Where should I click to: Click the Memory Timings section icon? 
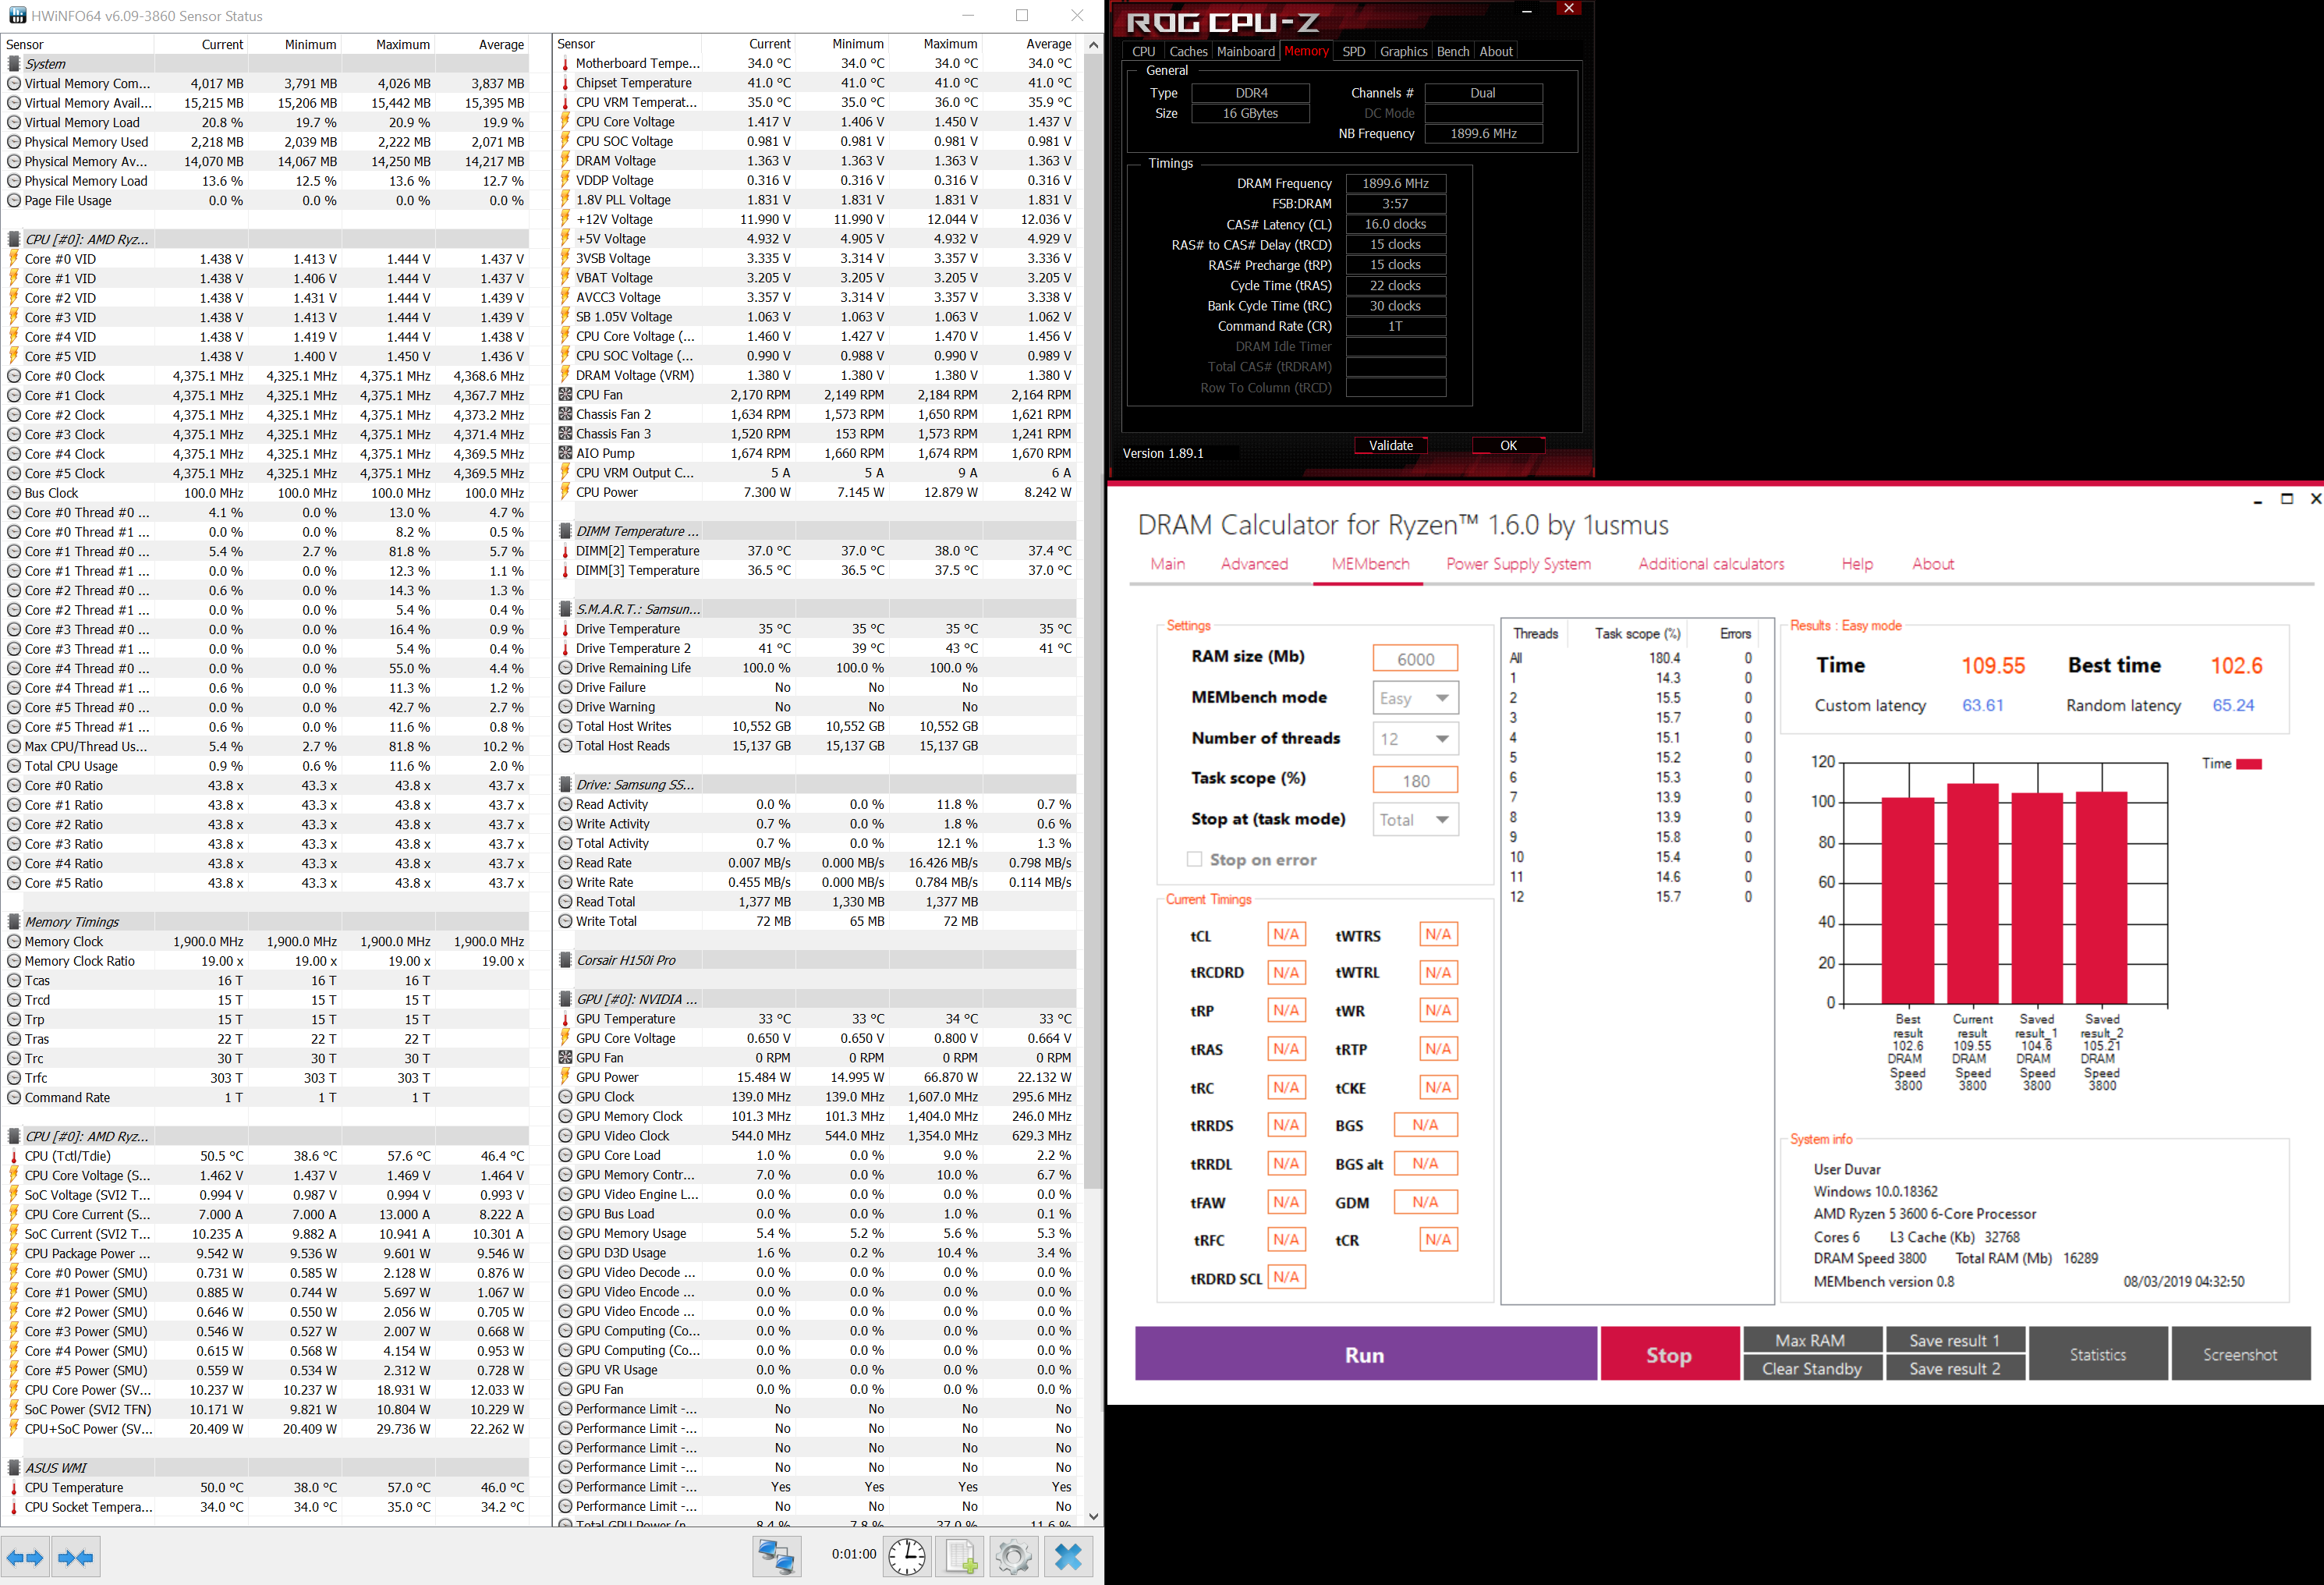(14, 922)
